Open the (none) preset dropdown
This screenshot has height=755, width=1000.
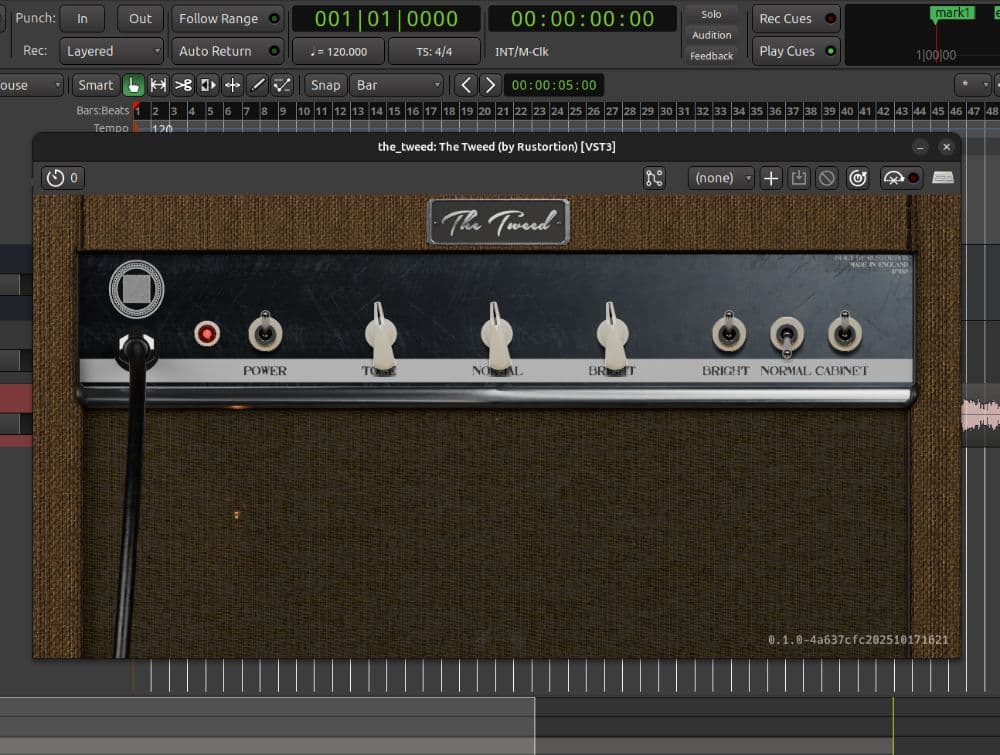[x=720, y=178]
